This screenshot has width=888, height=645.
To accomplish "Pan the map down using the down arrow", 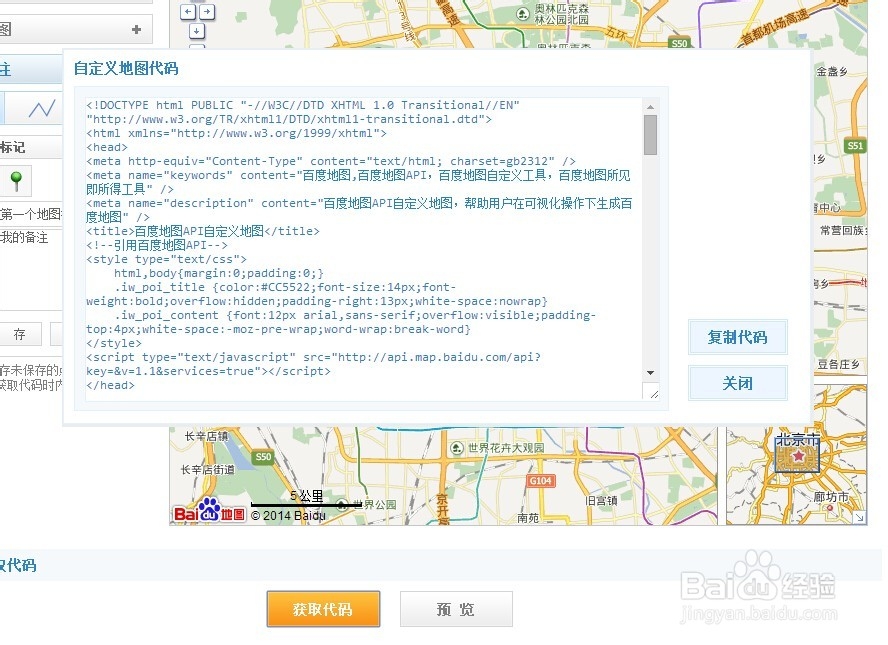I will (x=197, y=32).
